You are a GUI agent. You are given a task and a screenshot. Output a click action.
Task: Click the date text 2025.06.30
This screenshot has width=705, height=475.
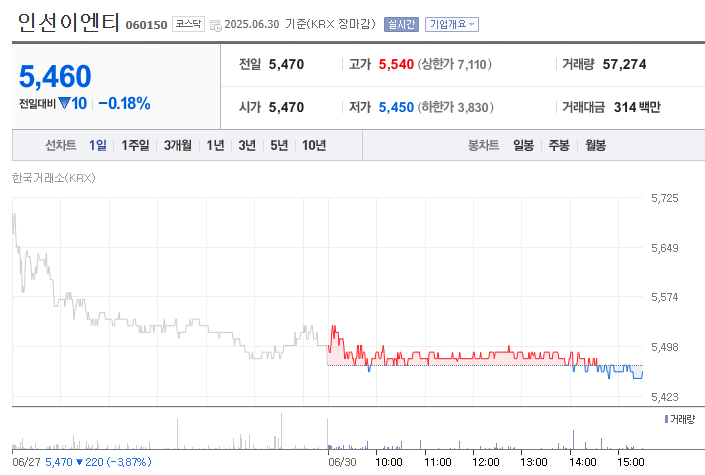252,24
